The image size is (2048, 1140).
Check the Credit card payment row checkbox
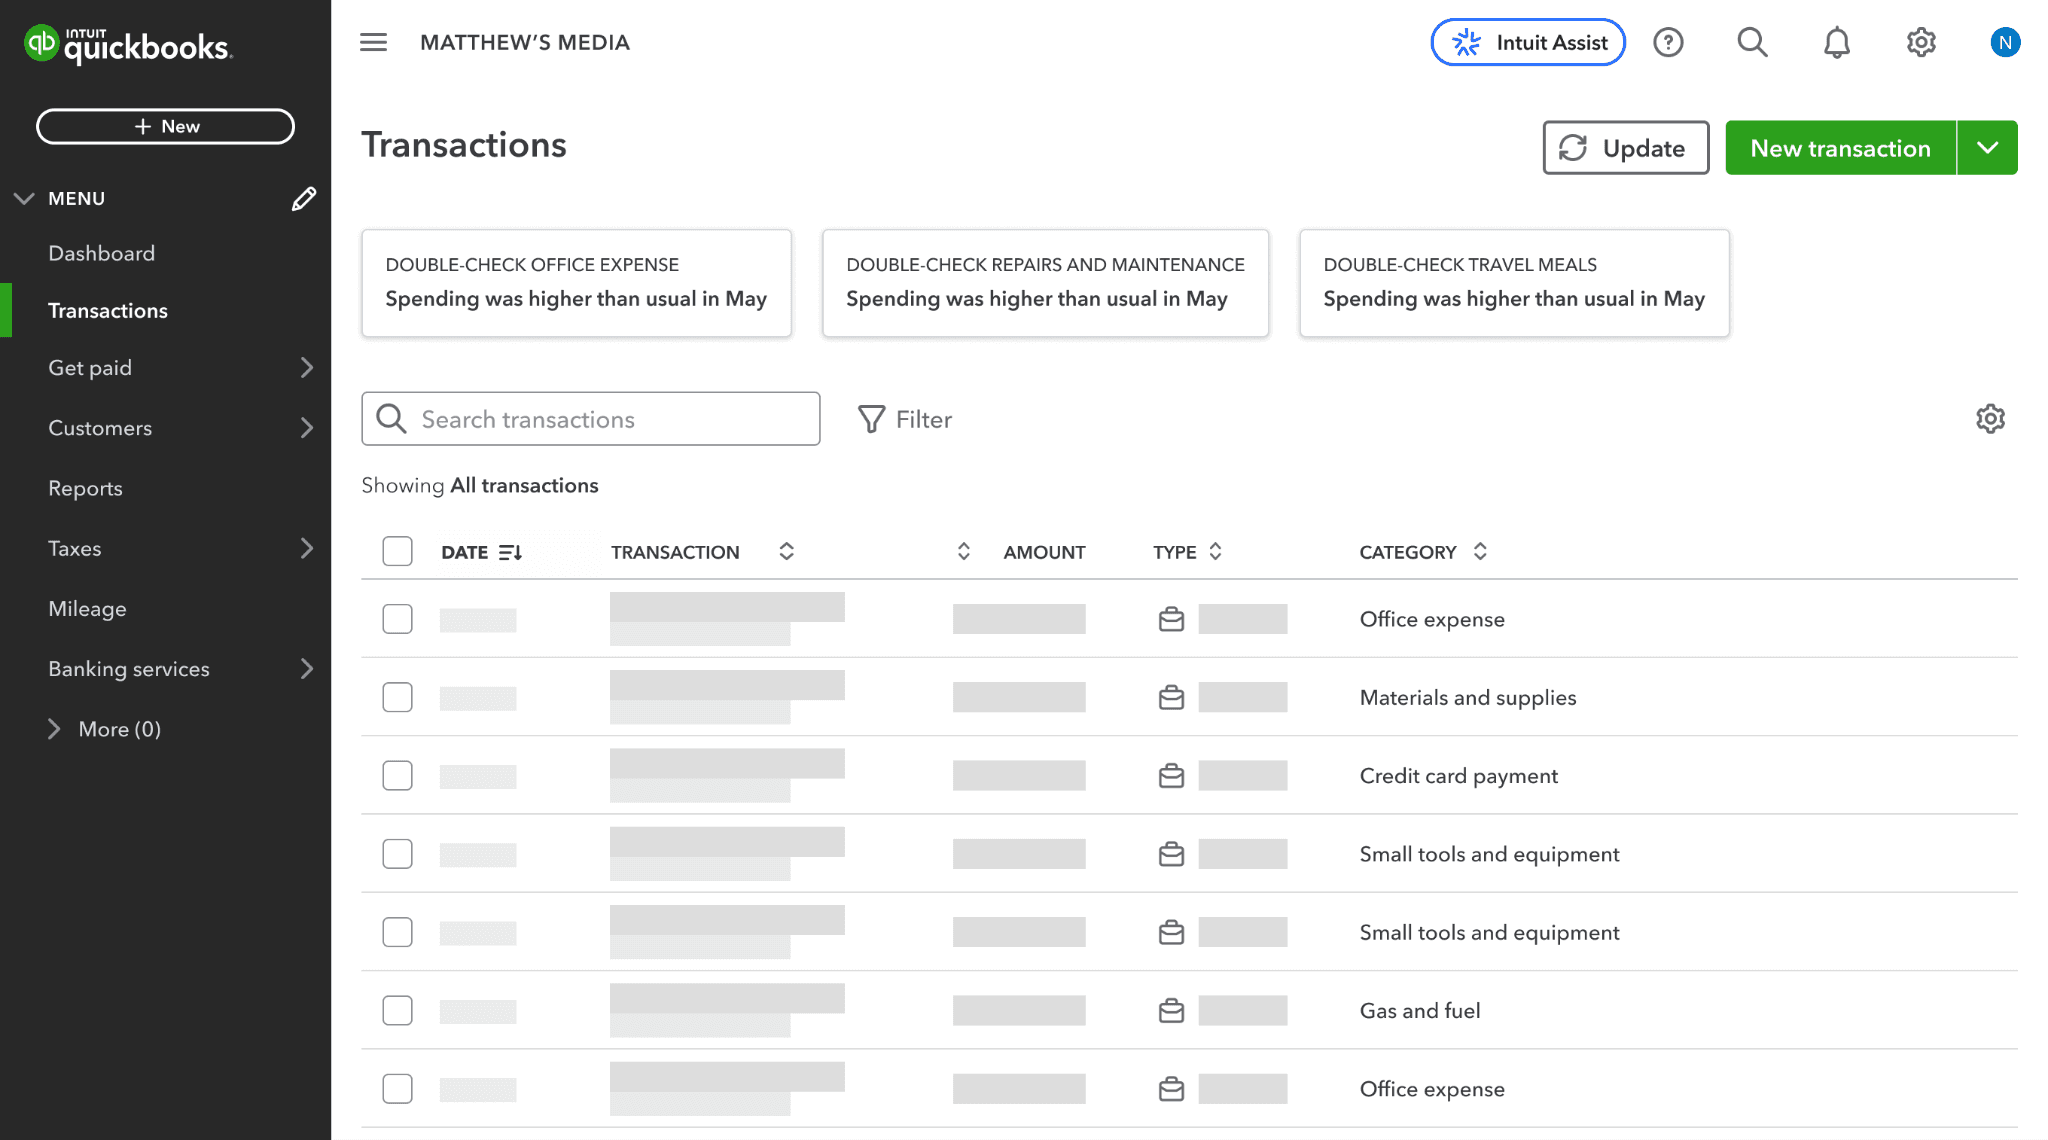397,775
